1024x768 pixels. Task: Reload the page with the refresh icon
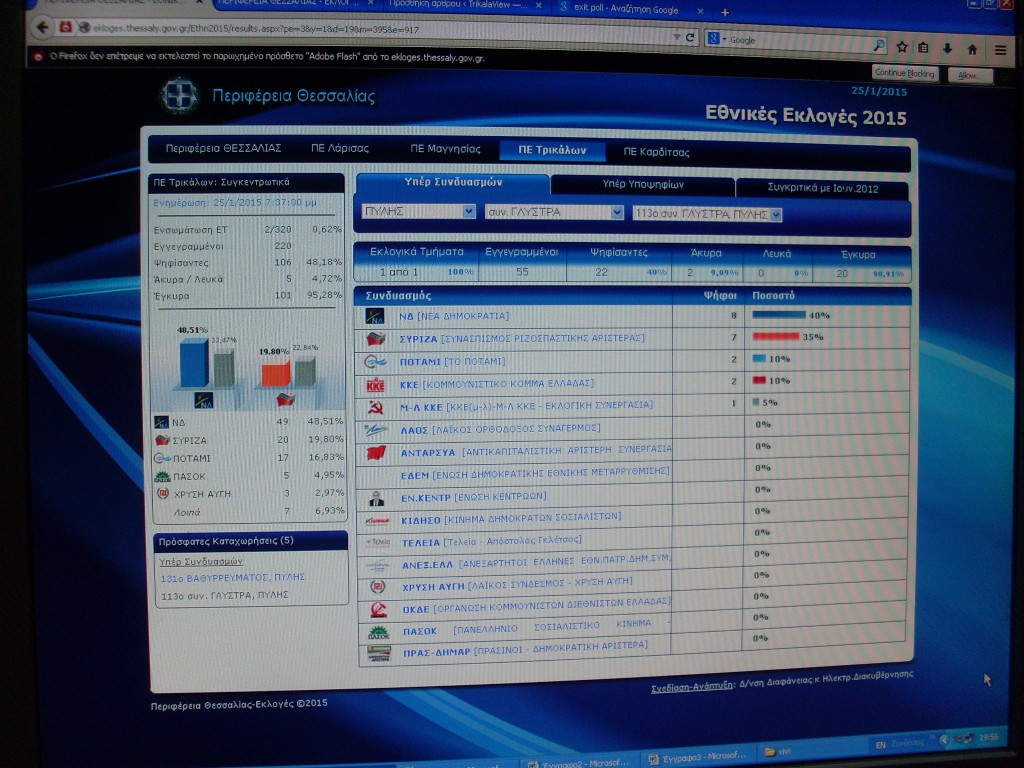(690, 38)
